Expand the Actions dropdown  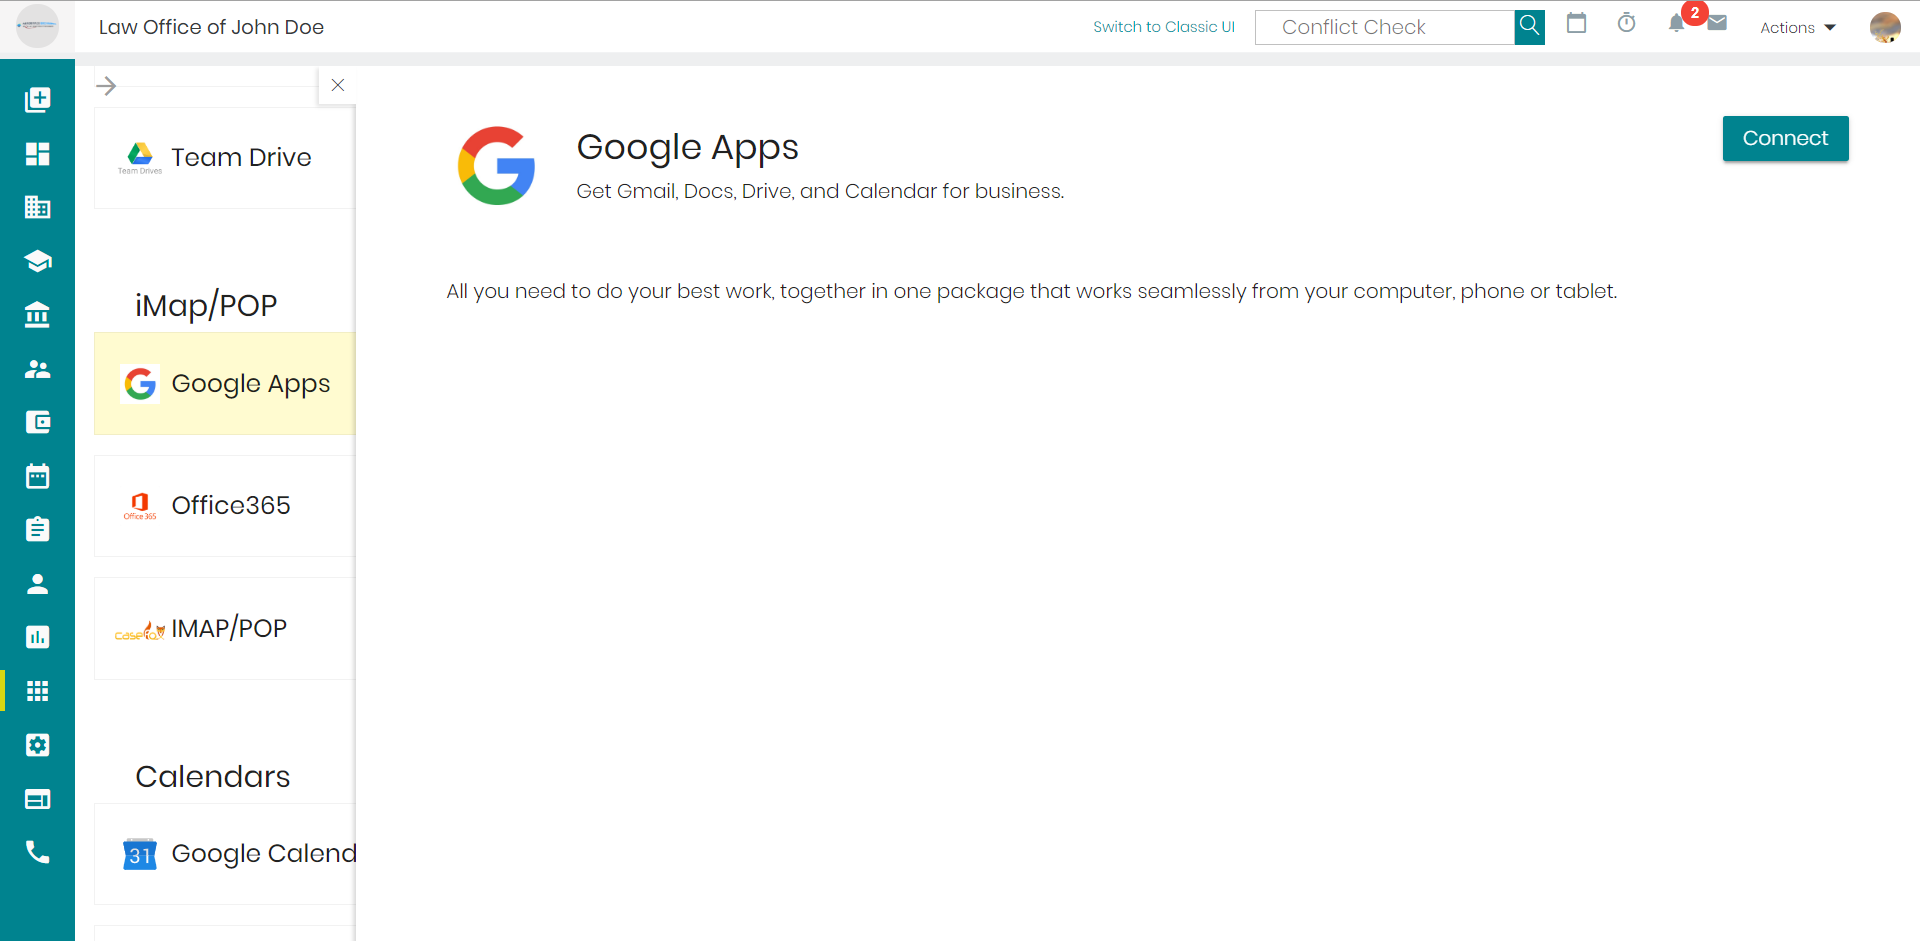[x=1798, y=28]
